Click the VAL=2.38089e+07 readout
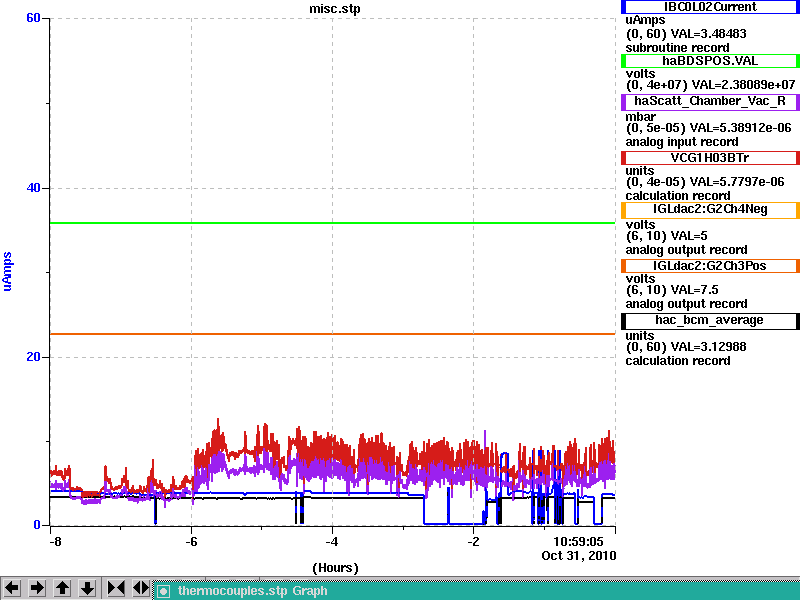This screenshot has height=600, width=800. 743,85
